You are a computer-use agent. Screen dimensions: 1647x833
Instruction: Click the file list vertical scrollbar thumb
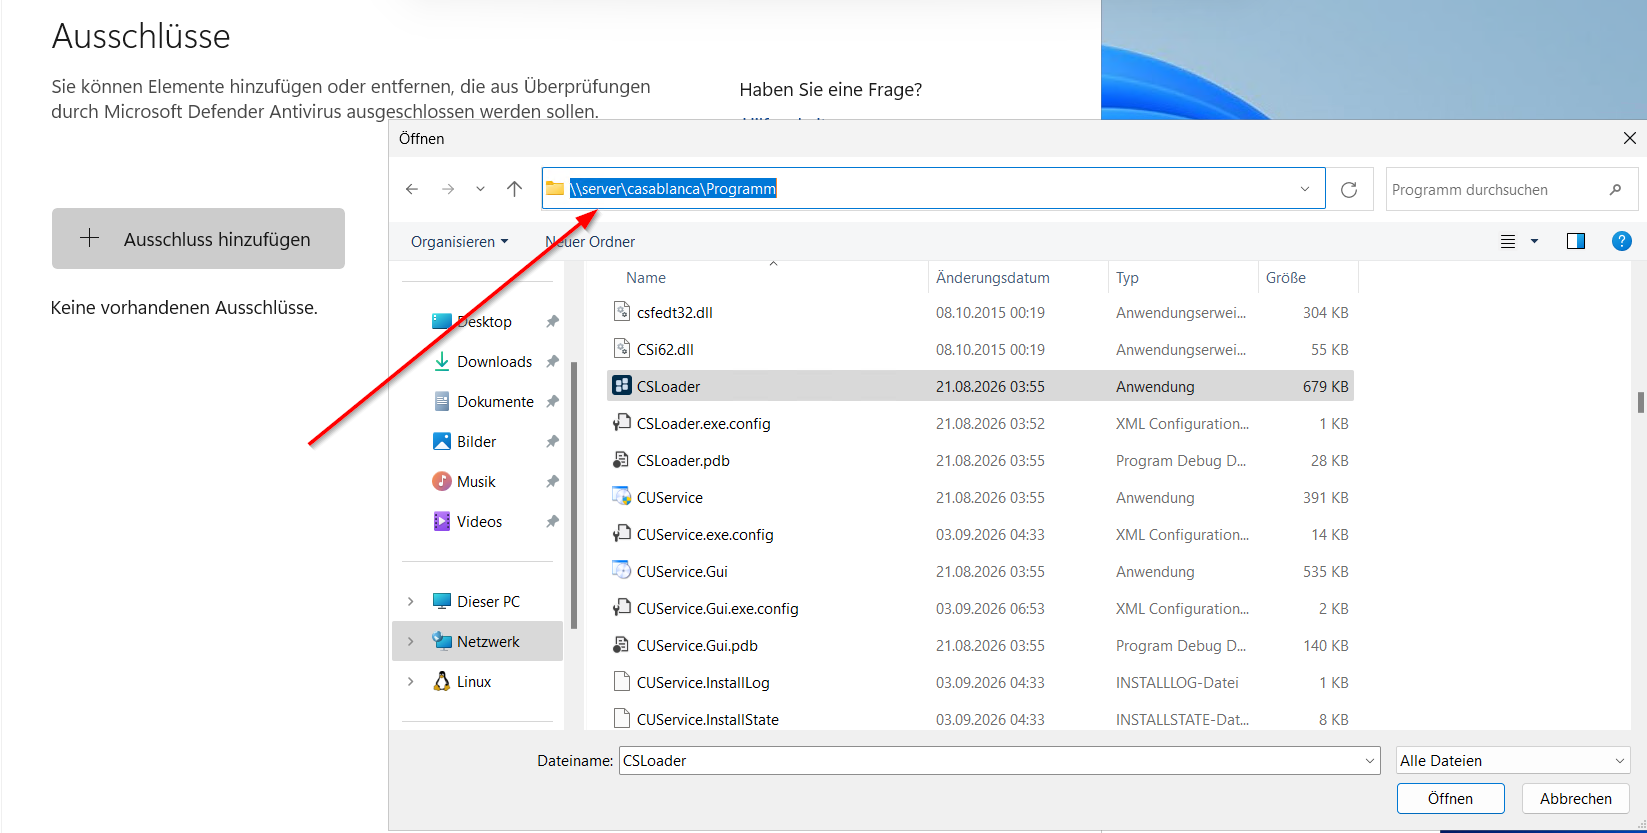[1640, 402]
